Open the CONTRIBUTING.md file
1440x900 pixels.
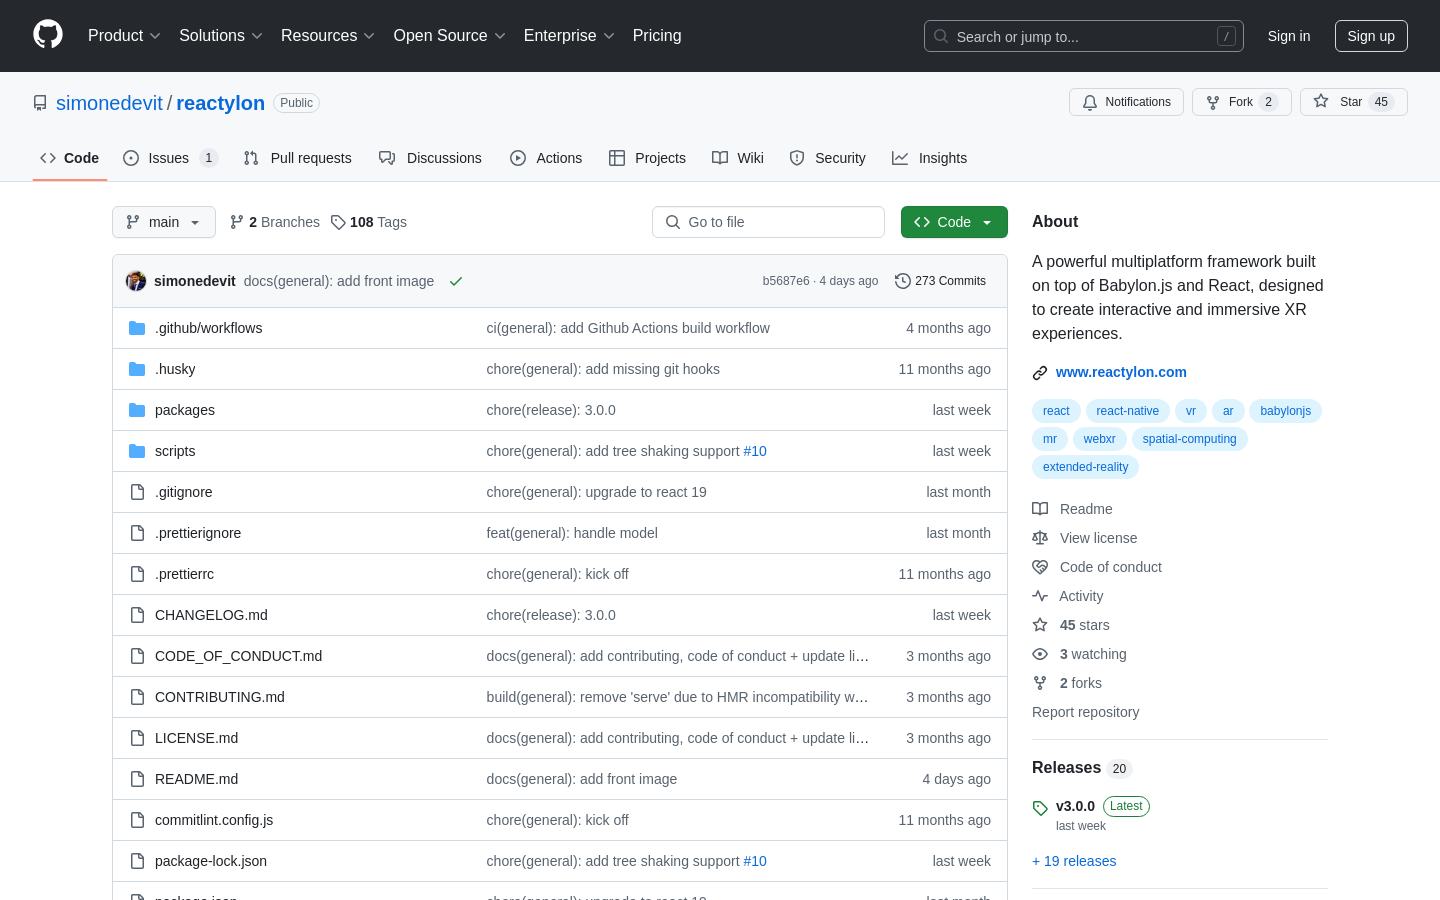[220, 697]
